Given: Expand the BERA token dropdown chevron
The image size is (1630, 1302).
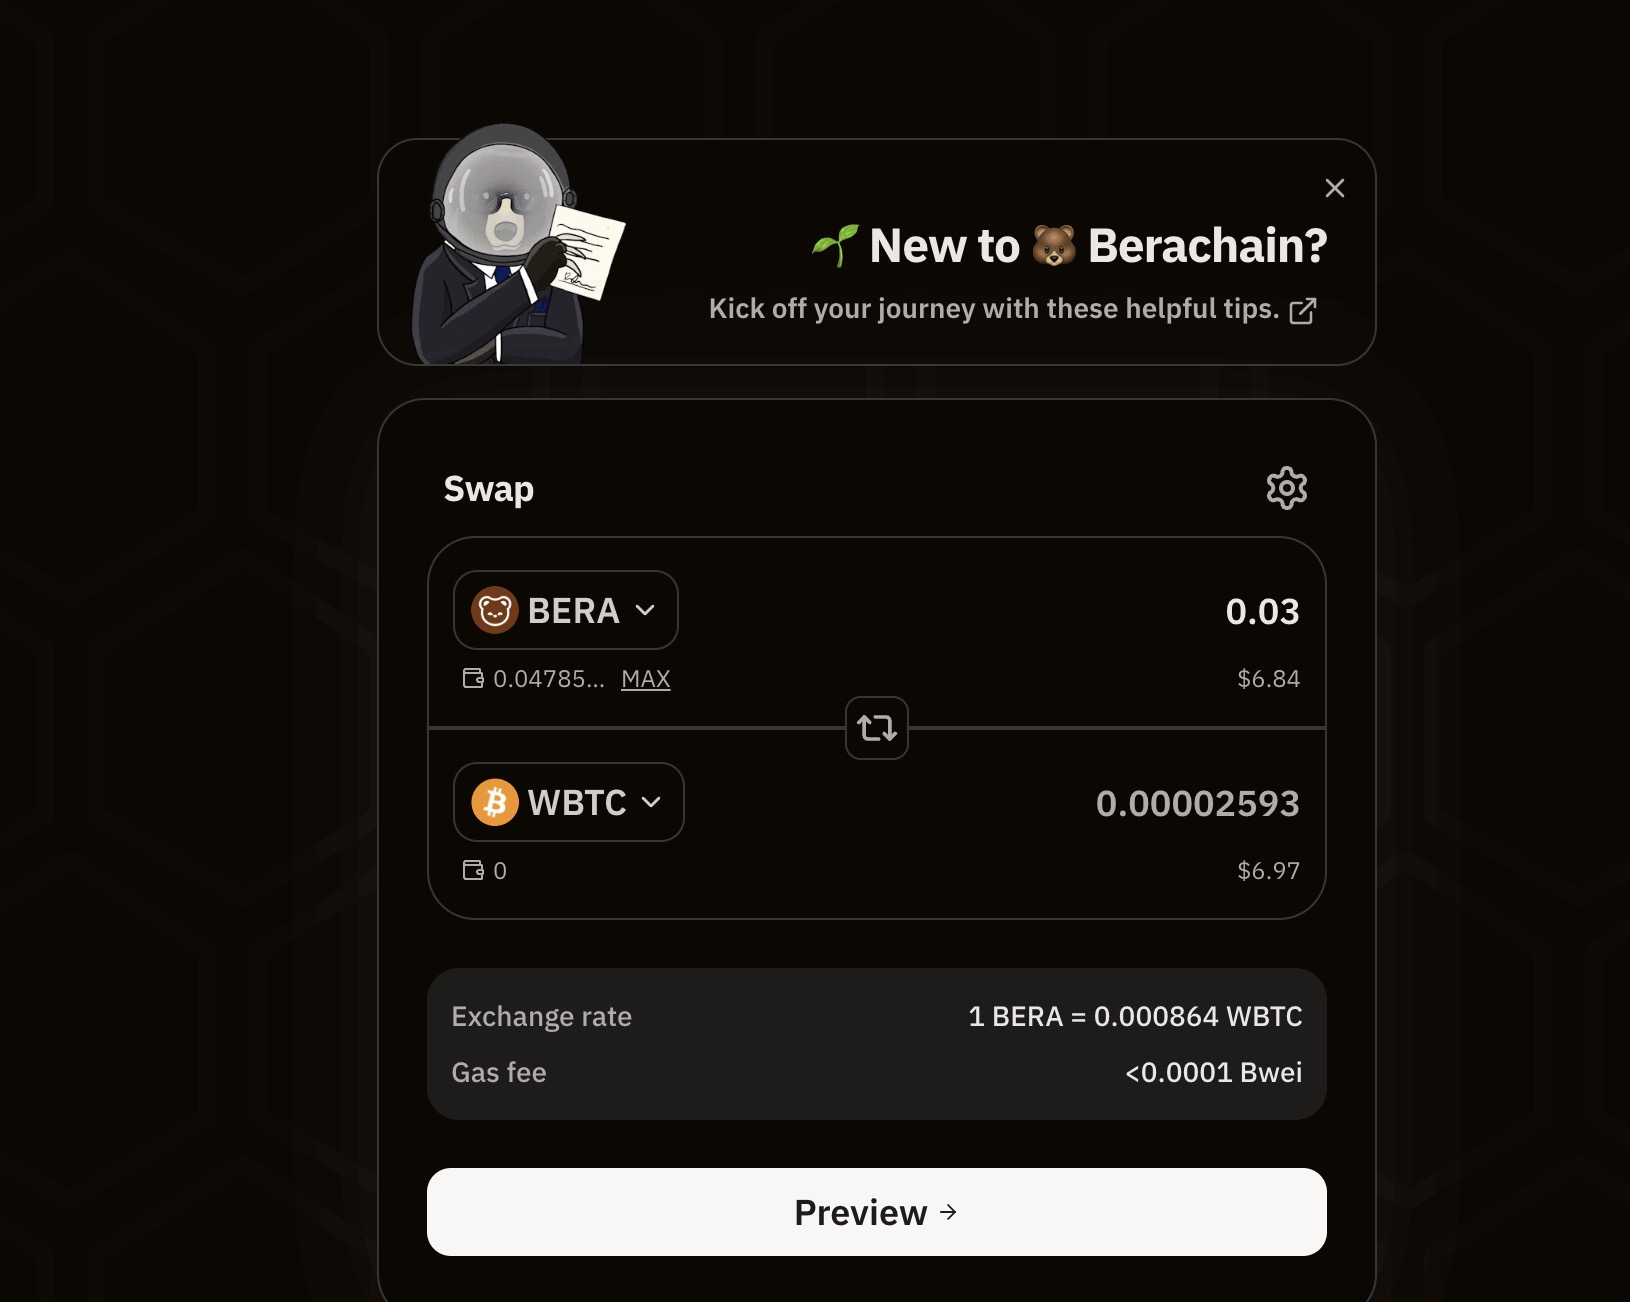Looking at the screenshot, I should tap(646, 610).
